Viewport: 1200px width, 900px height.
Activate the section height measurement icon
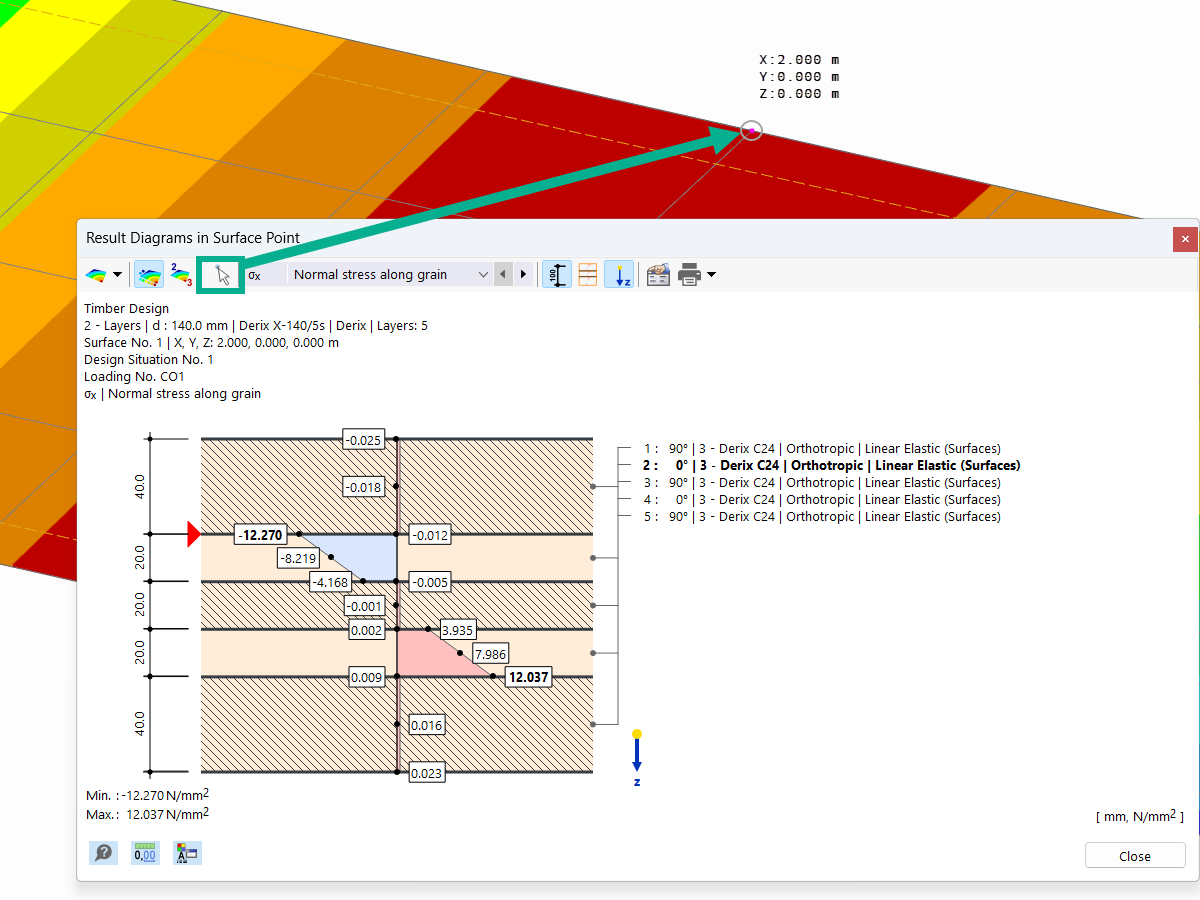(x=557, y=274)
